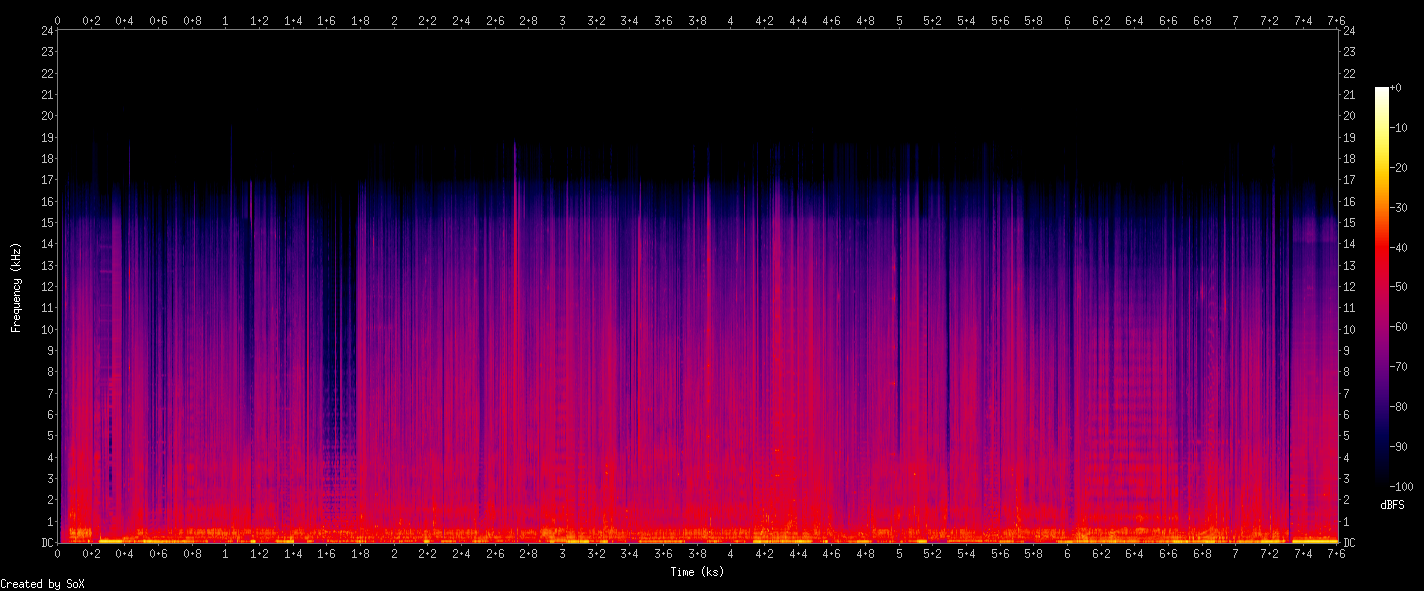This screenshot has width=1424, height=591.
Task: Click the 6 tick on the bottom time axis
Action: (x=1067, y=553)
